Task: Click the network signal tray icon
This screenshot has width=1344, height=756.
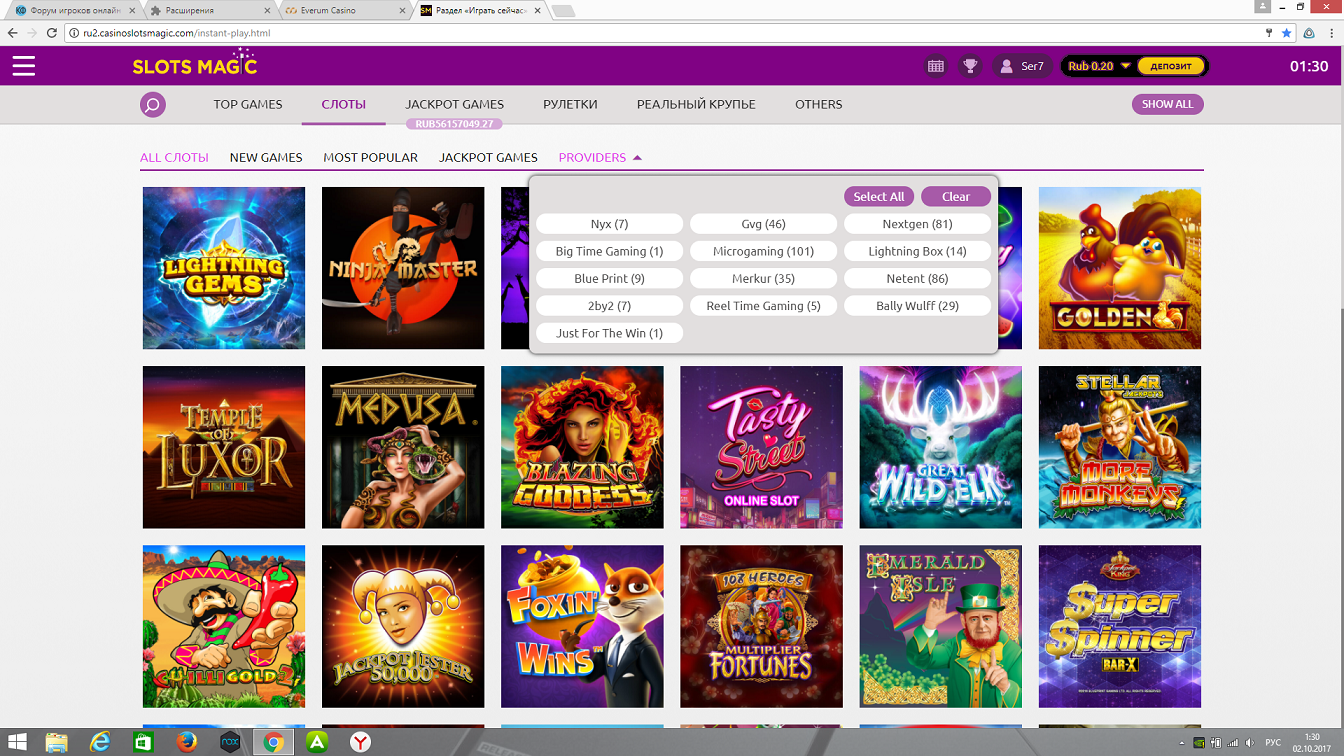Action: [x=1232, y=743]
